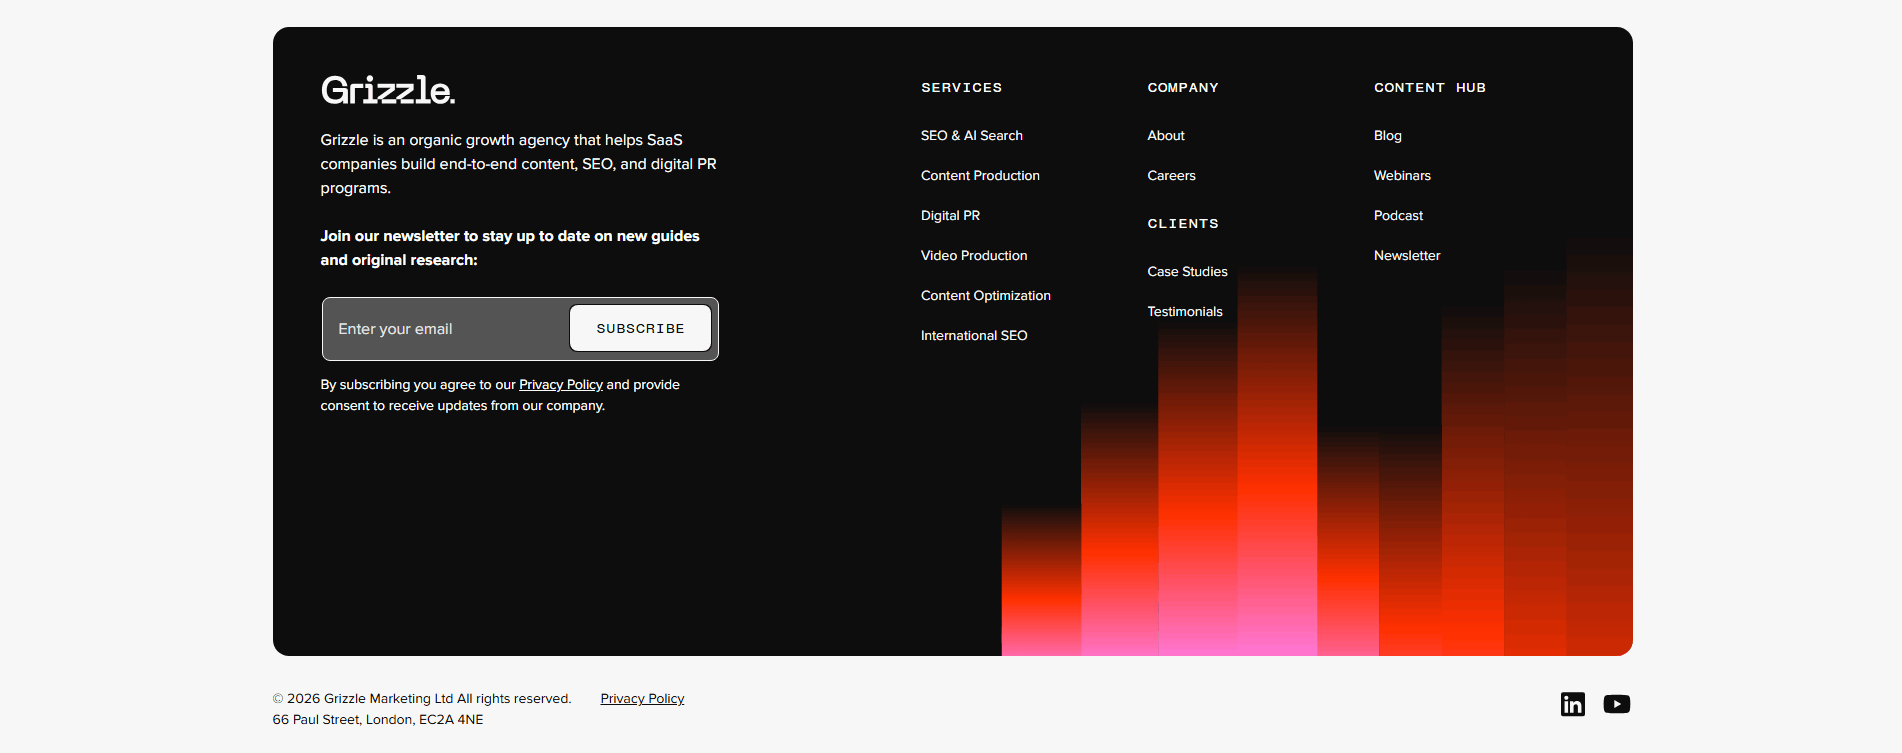This screenshot has height=753, width=1902.
Task: Click the 66 Paul Street address text
Action: point(377,719)
